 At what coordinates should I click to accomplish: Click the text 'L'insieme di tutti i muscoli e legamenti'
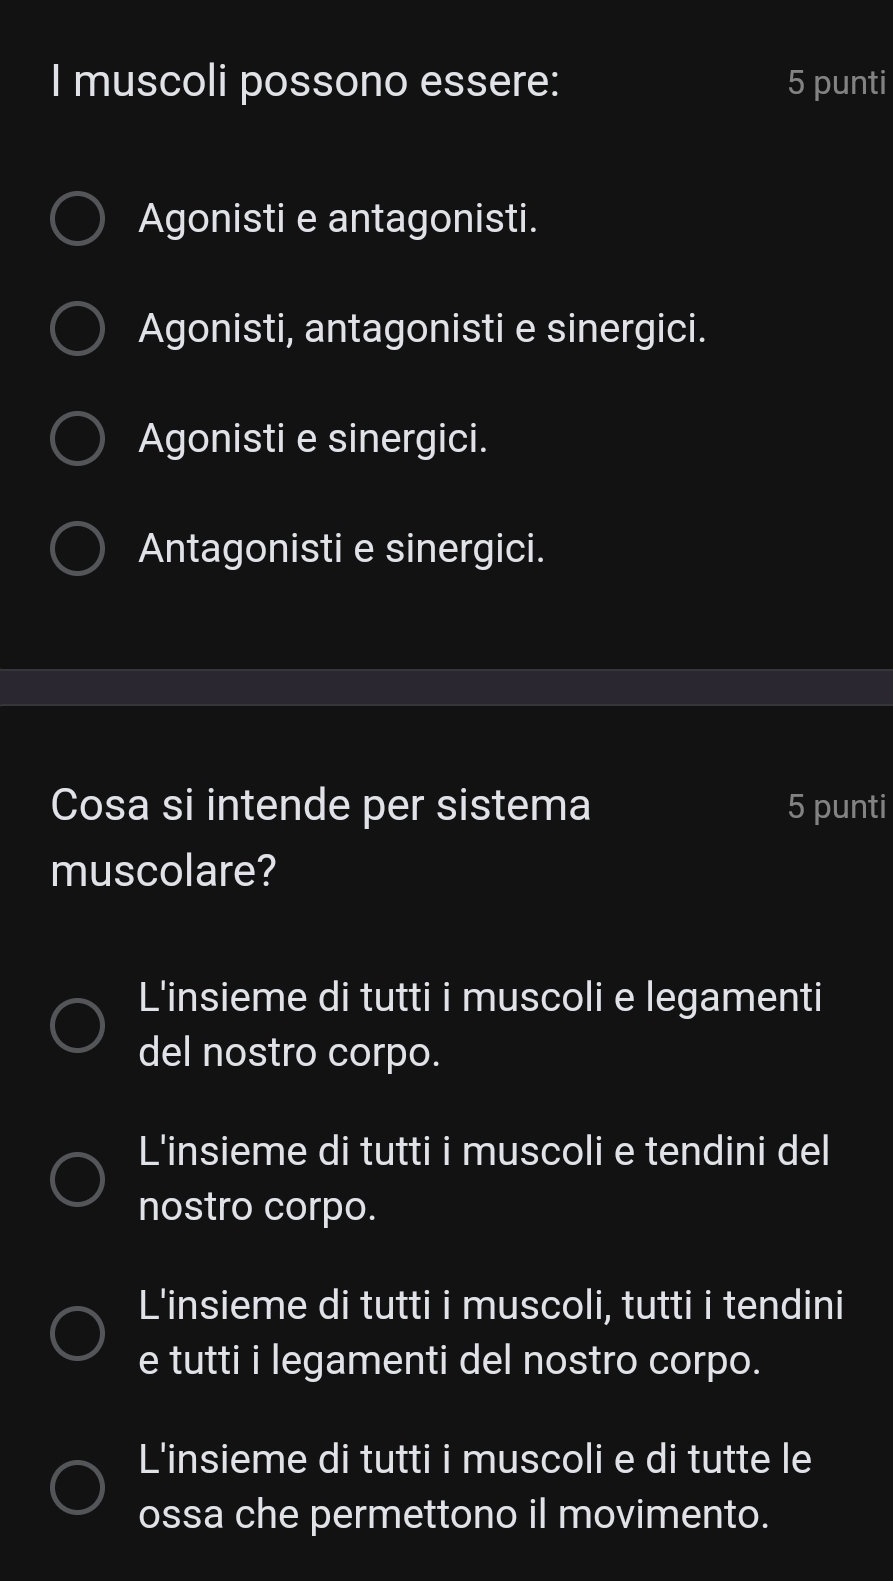tap(480, 998)
